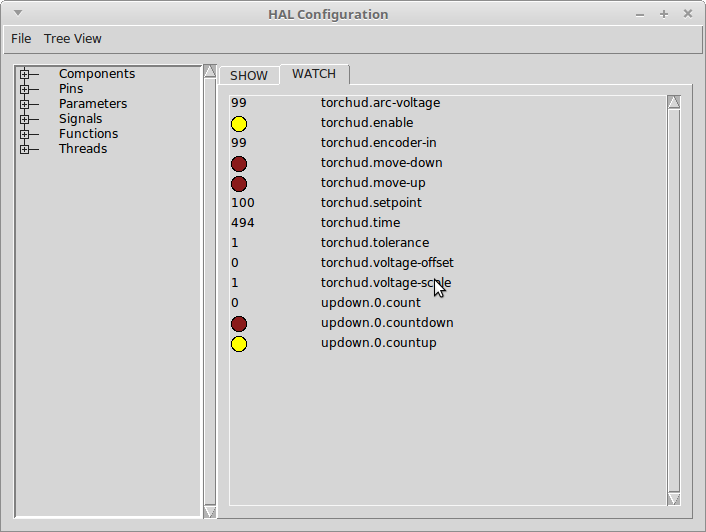Switch to the SHOW tab
This screenshot has width=706, height=532.
pos(249,75)
